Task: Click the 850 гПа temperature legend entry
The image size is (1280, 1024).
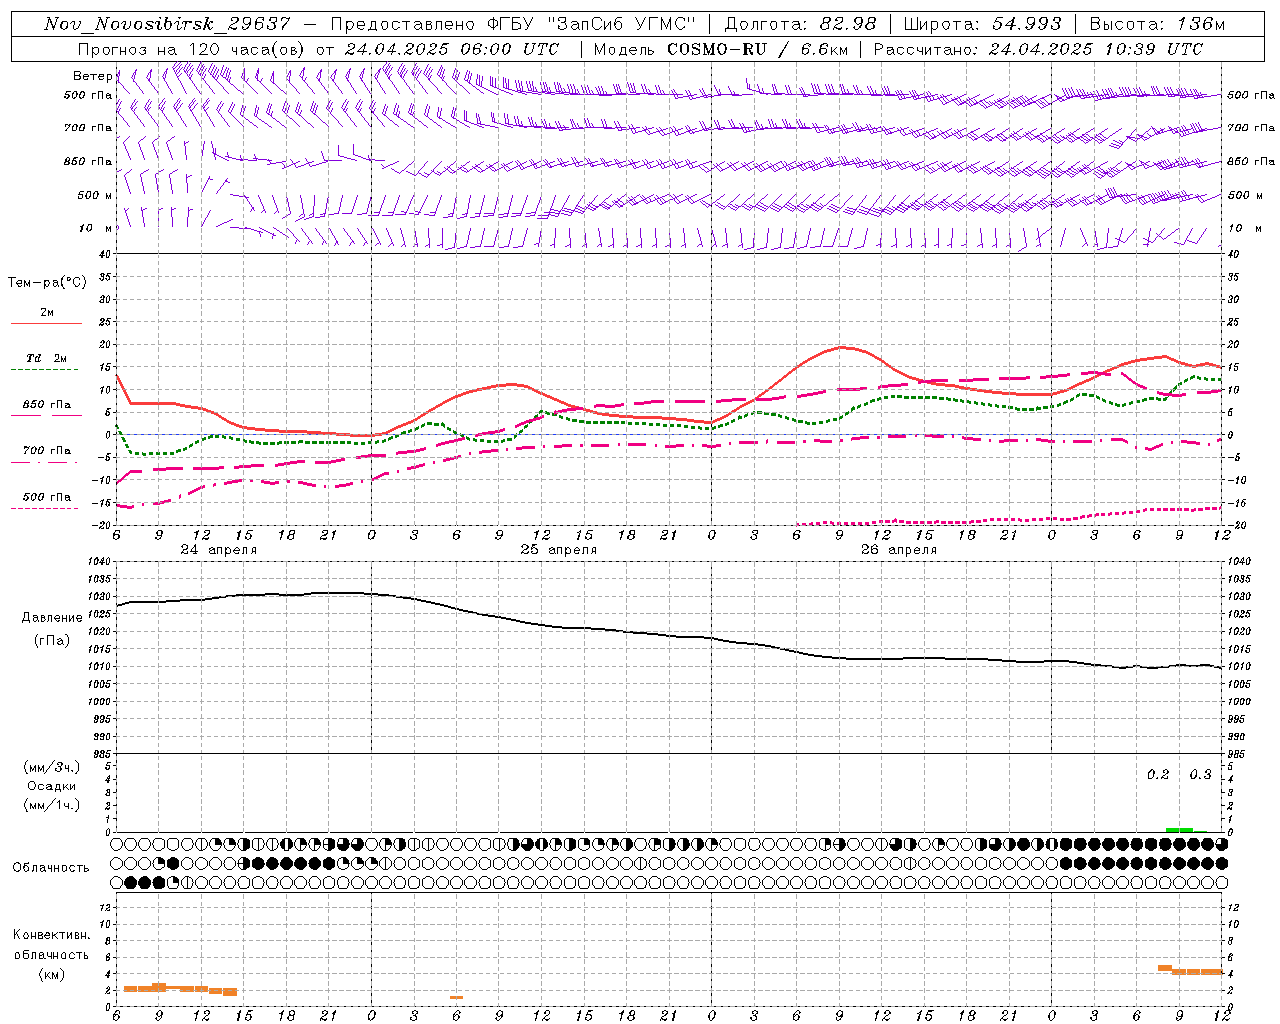Action: point(47,405)
